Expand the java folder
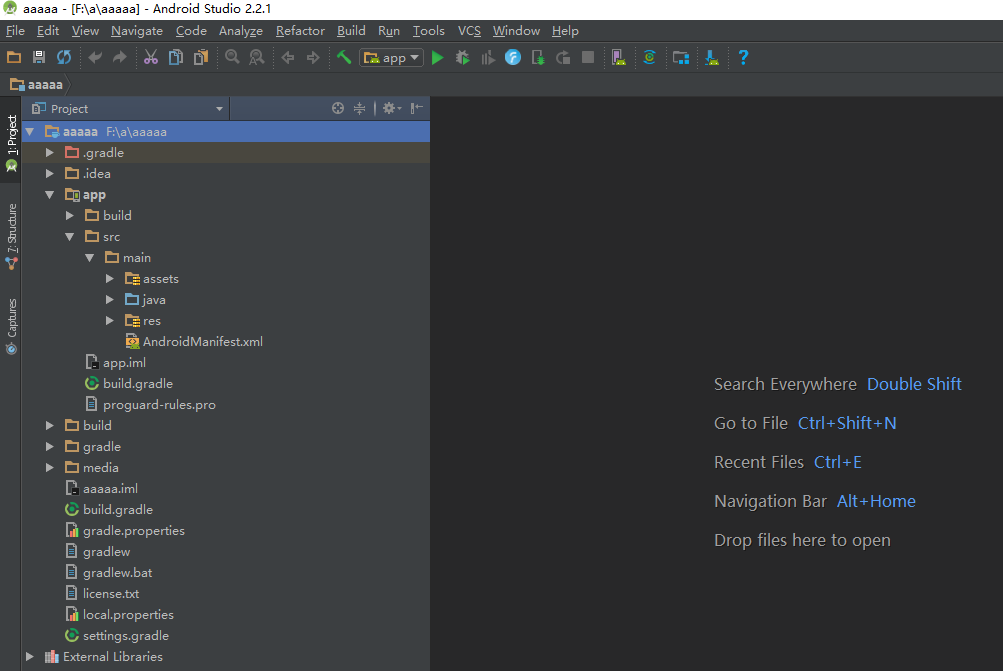This screenshot has width=1003, height=671. (x=110, y=299)
